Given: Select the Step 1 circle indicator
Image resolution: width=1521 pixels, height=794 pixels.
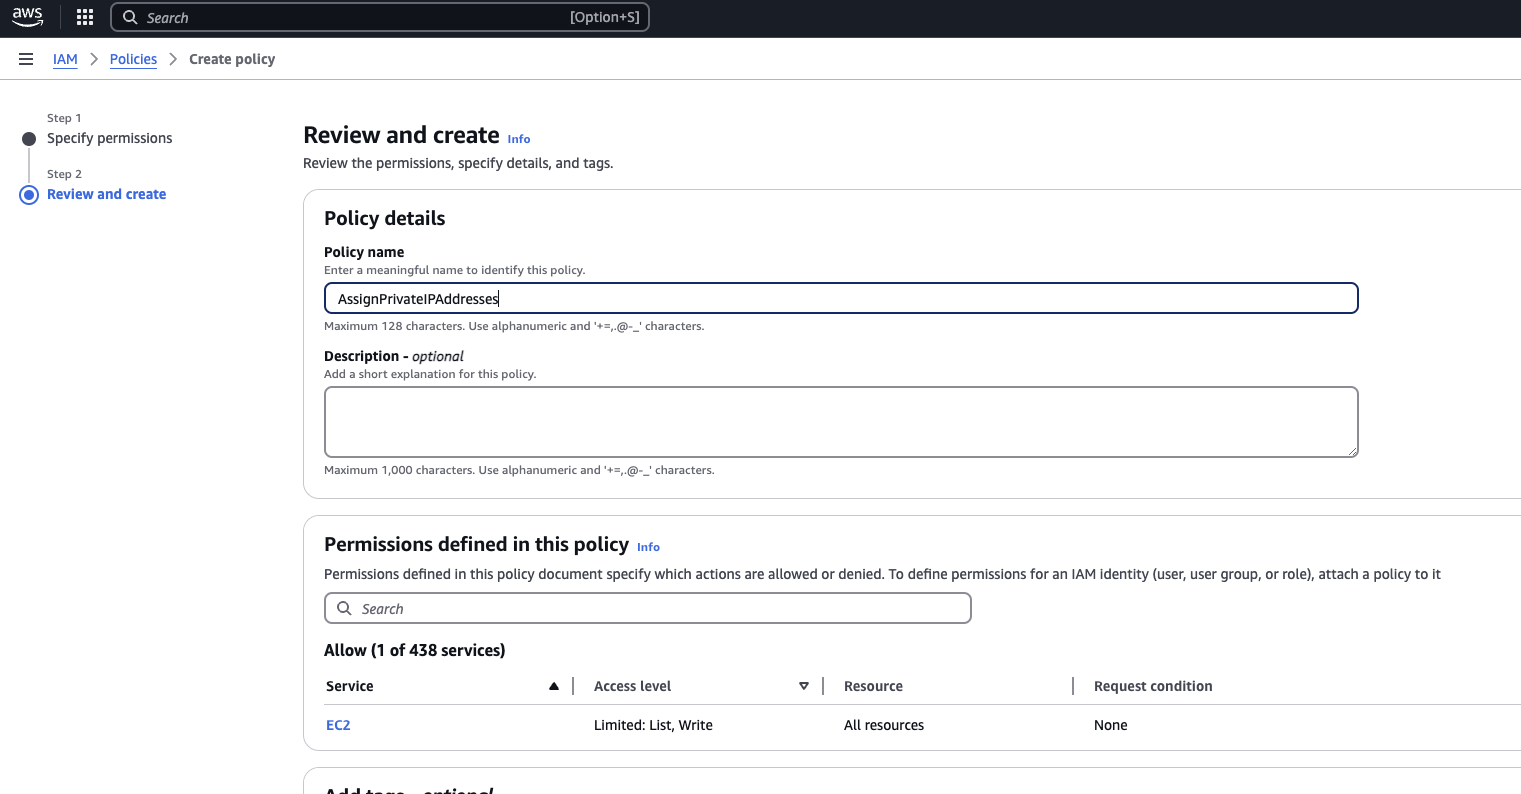Looking at the screenshot, I should (x=29, y=139).
